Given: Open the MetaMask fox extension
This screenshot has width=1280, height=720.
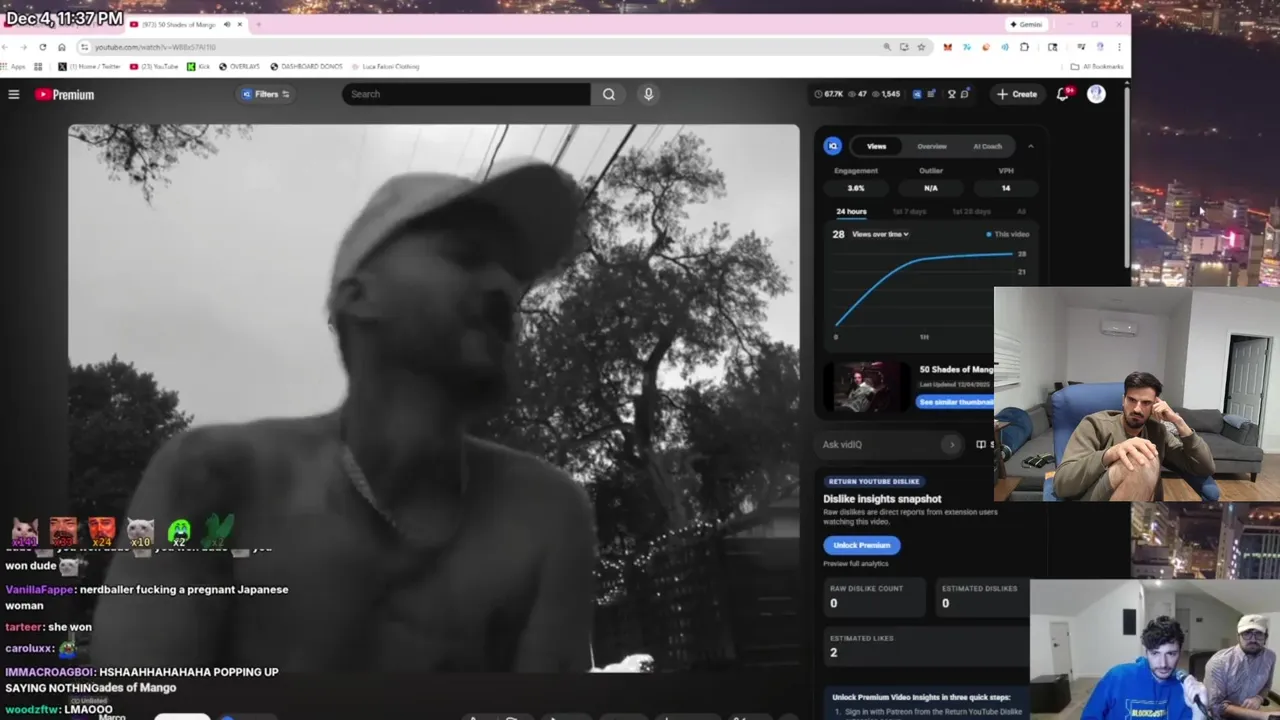Looking at the screenshot, I should point(947,47).
